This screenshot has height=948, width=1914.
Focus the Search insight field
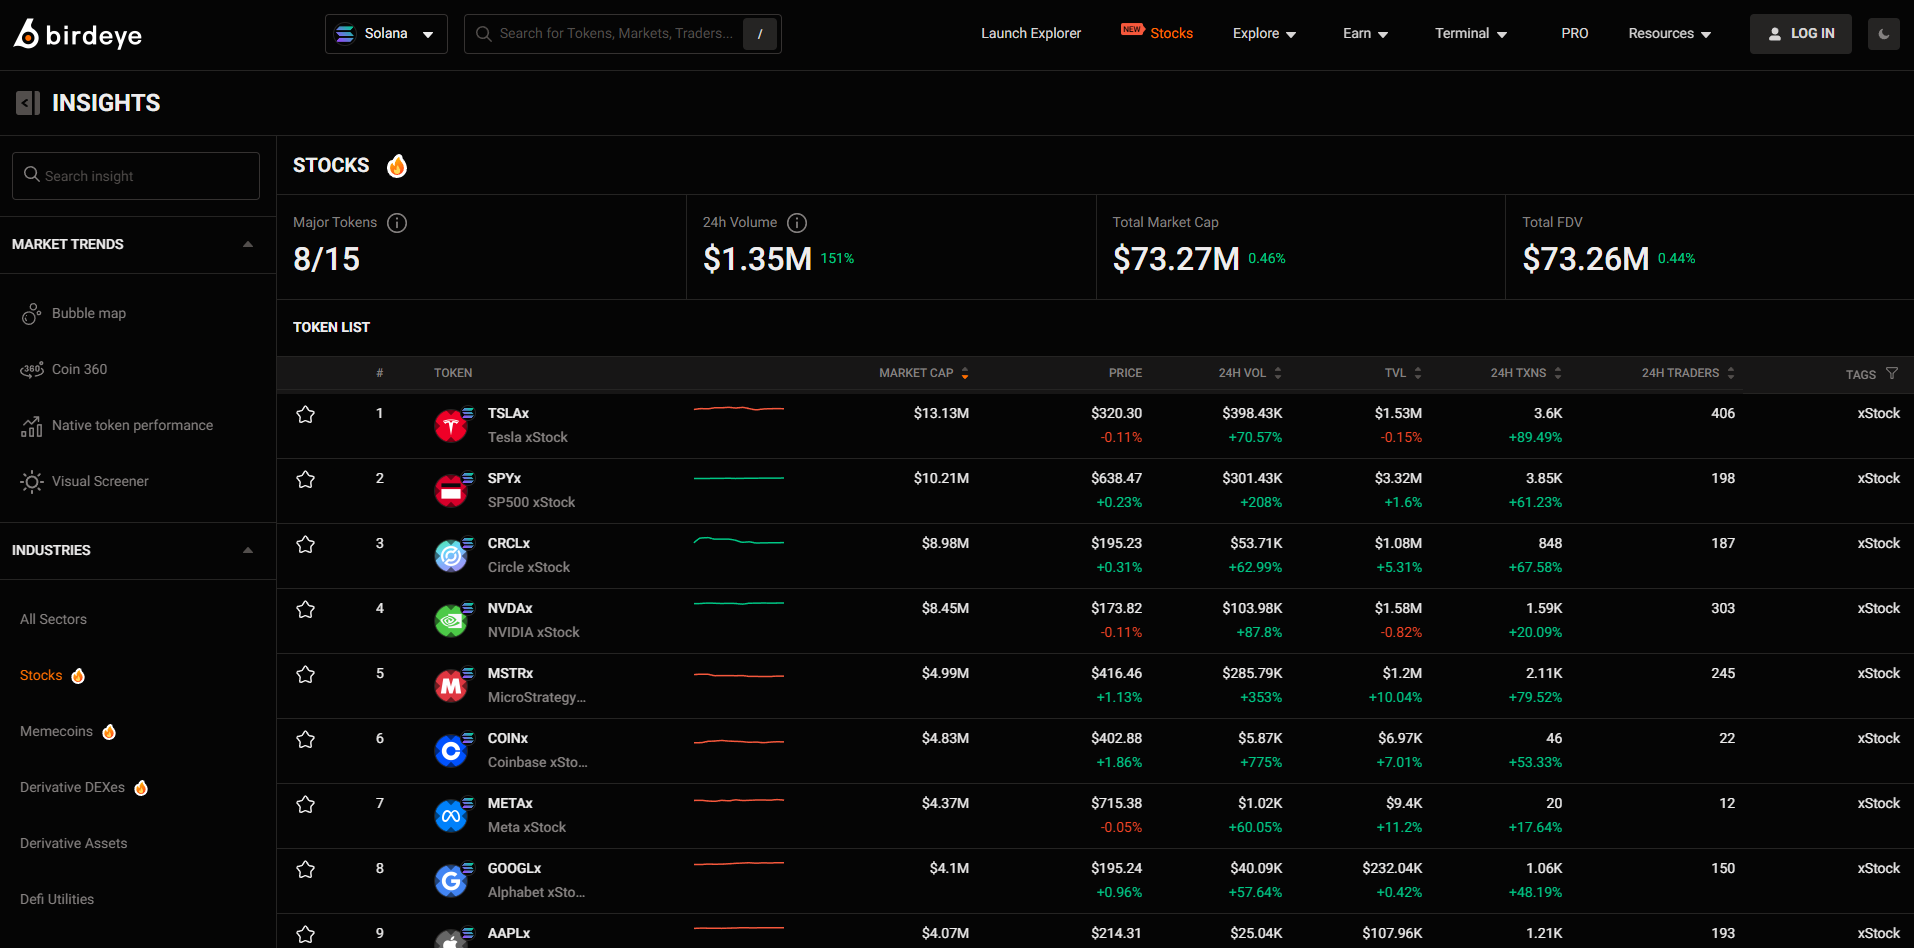coord(136,176)
